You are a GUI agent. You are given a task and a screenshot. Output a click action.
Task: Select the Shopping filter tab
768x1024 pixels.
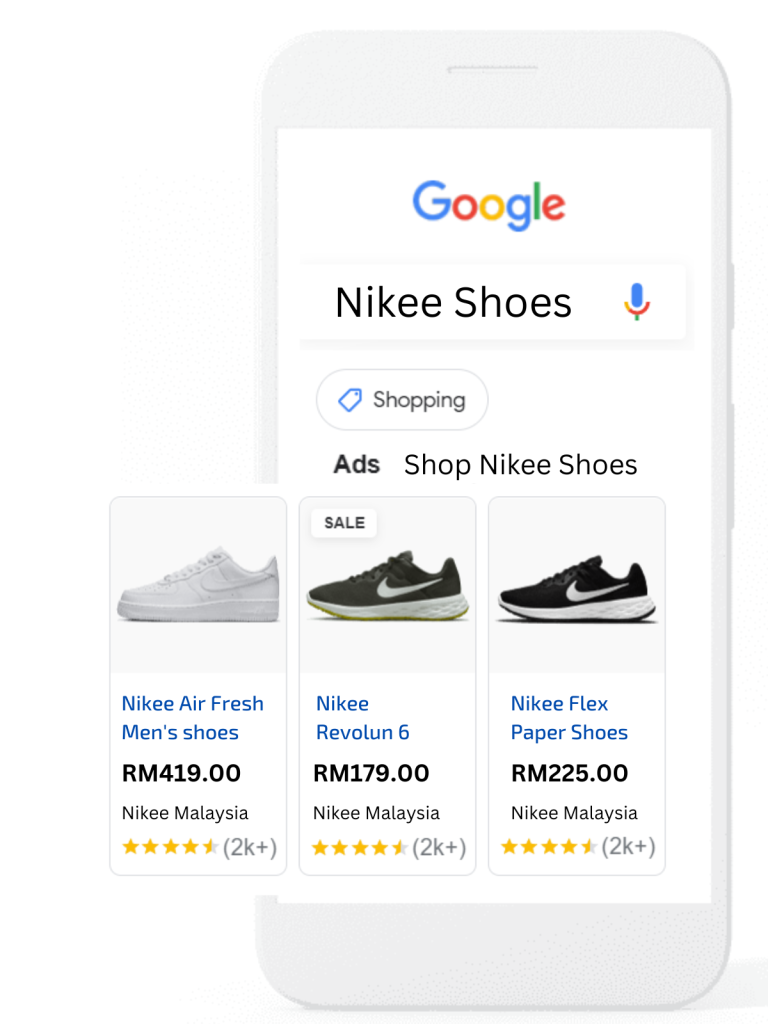[x=402, y=400]
